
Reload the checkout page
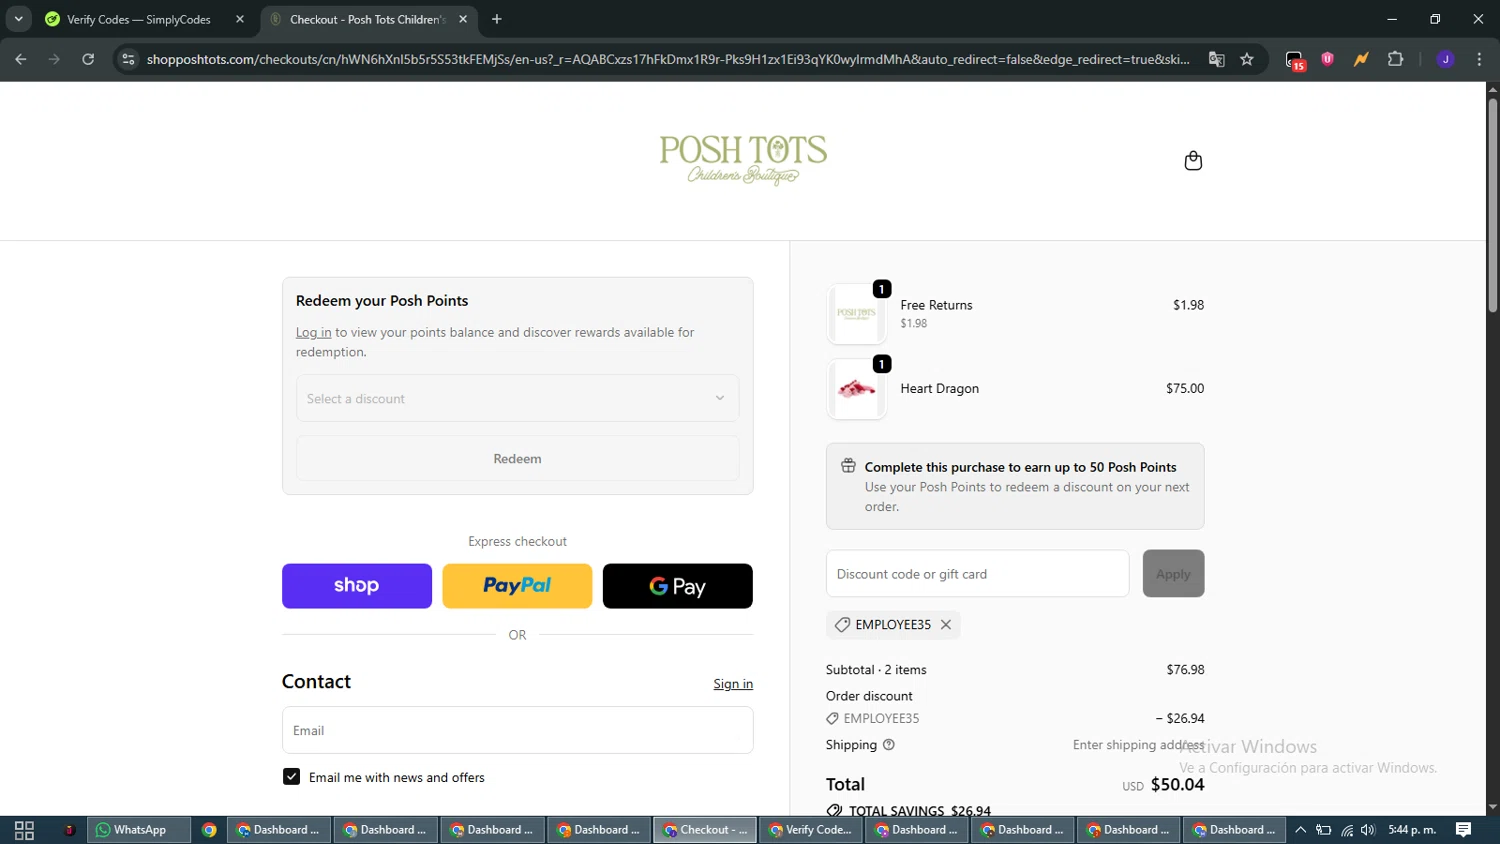pyautogui.click(x=88, y=59)
